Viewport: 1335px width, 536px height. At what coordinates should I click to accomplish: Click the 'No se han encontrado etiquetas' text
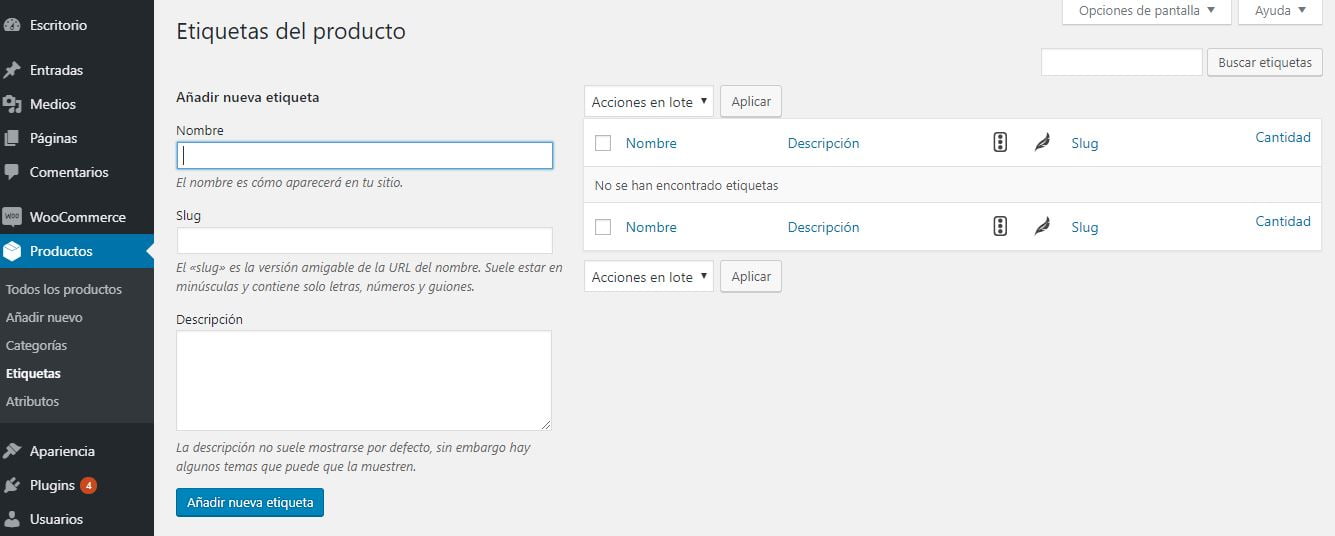[686, 185]
